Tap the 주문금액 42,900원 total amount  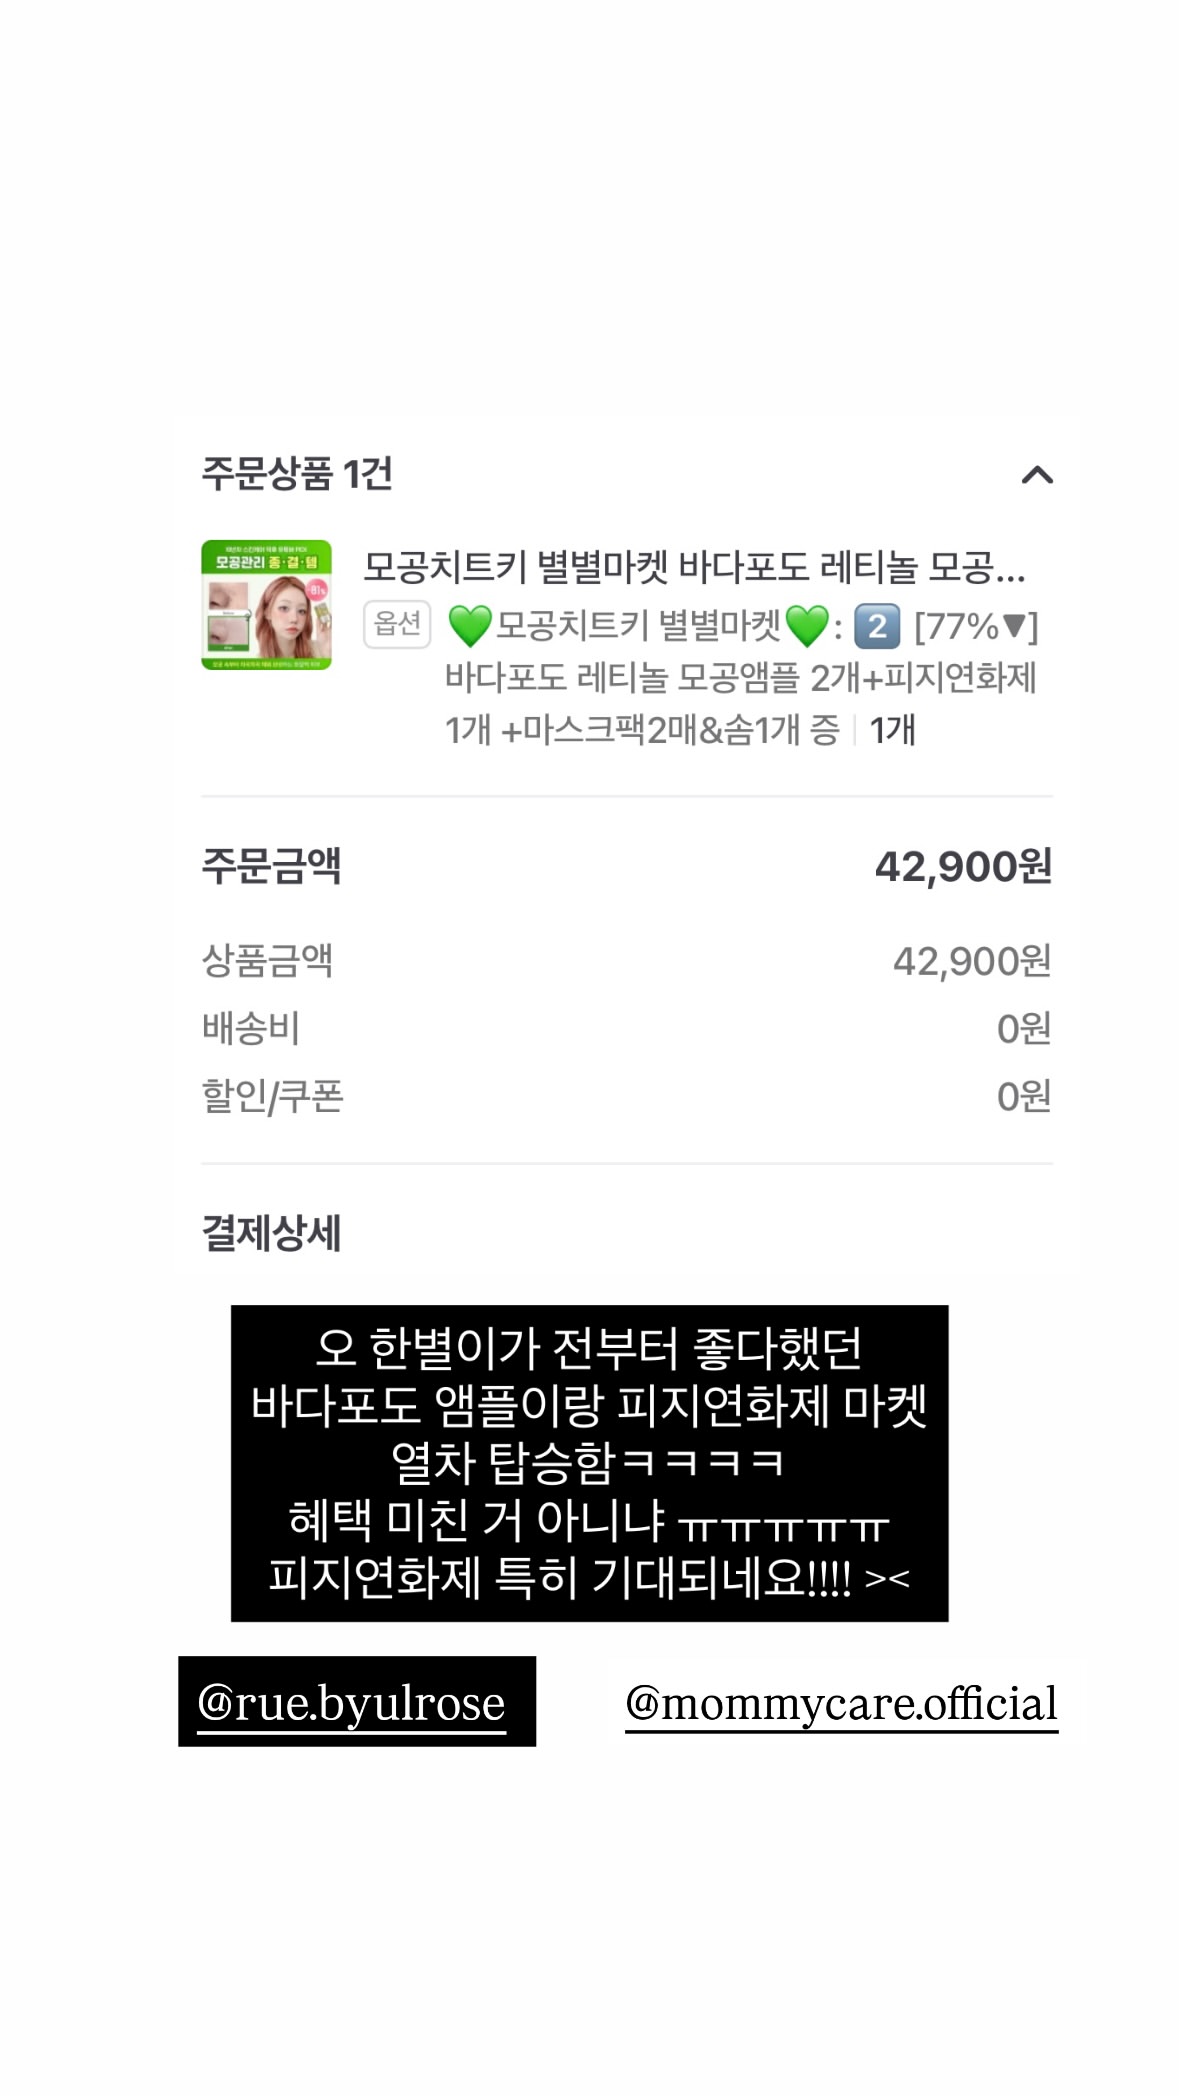[x=963, y=866]
